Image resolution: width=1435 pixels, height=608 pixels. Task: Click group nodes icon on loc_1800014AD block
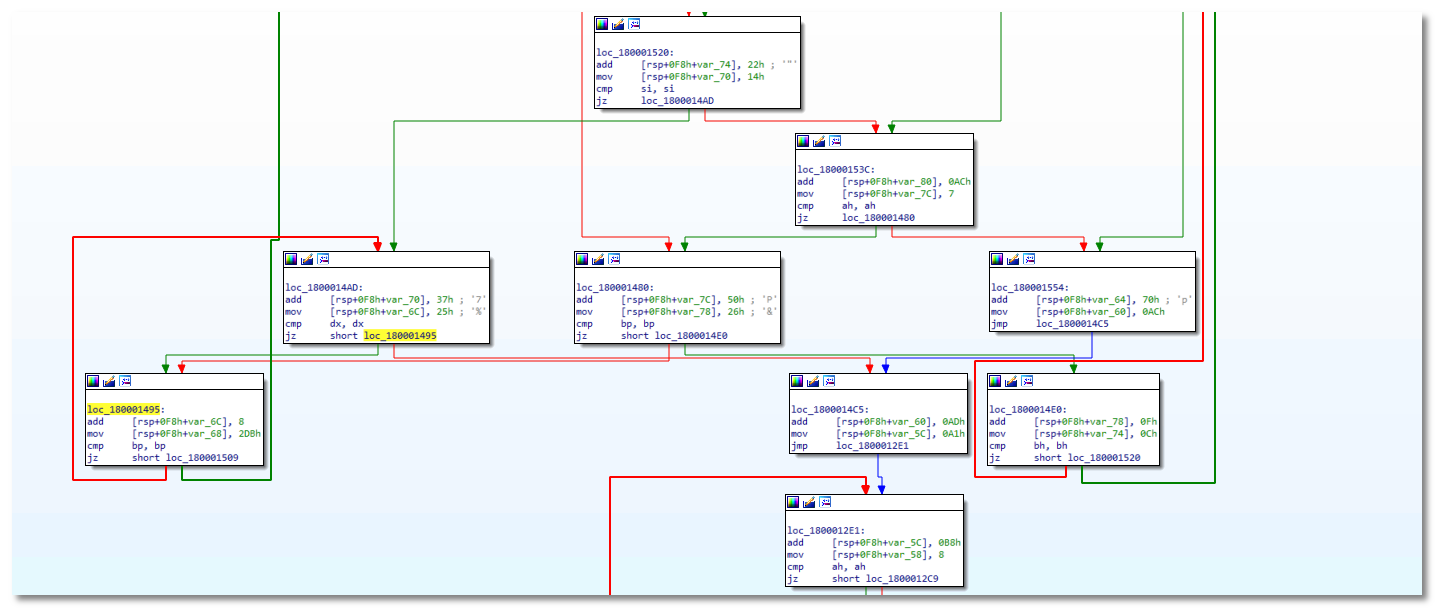click(x=324, y=259)
